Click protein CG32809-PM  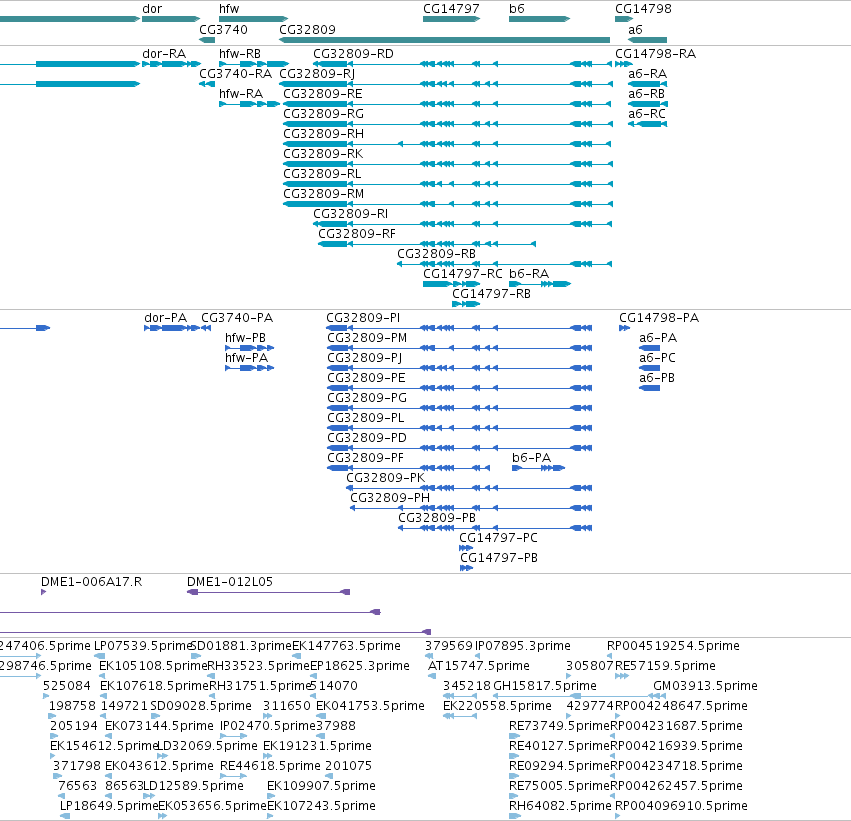tap(367, 338)
